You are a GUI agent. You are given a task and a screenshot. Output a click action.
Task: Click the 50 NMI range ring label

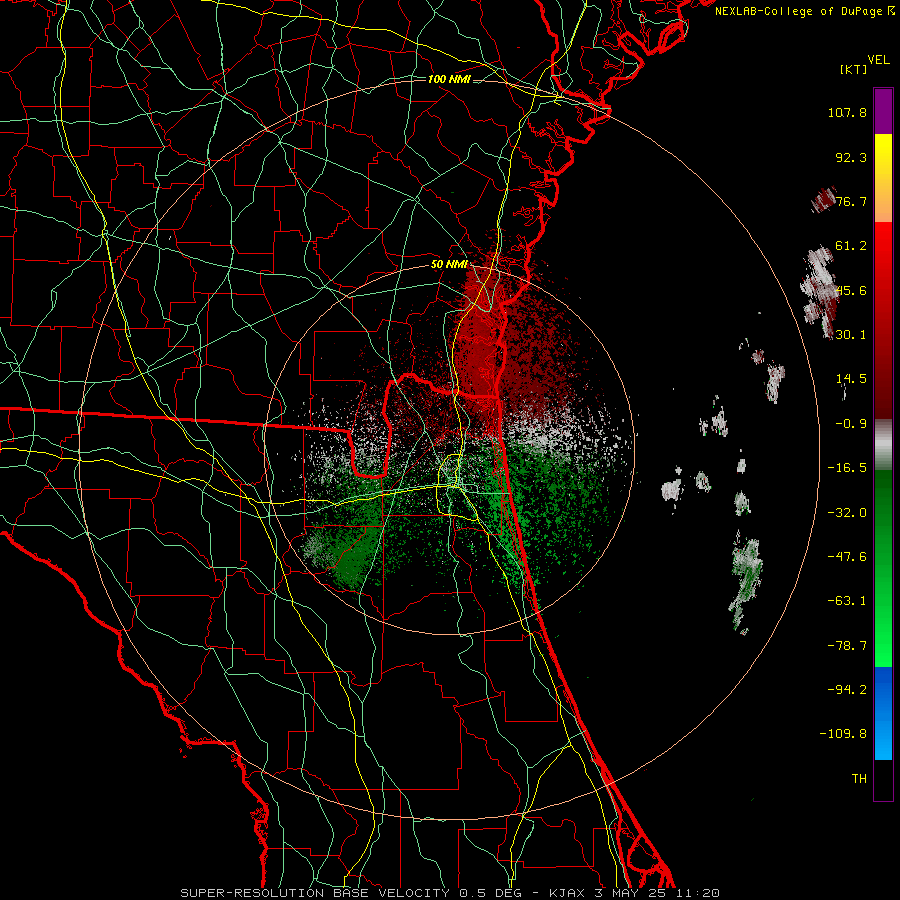pos(449,265)
